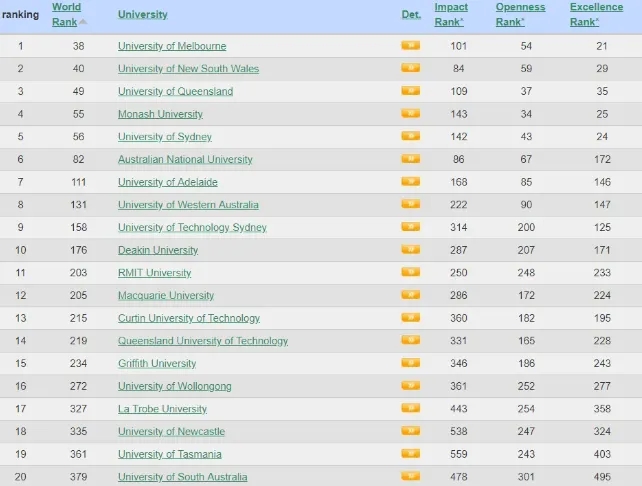Click the Det. column header
The width and height of the screenshot is (642, 486).
(x=411, y=14)
